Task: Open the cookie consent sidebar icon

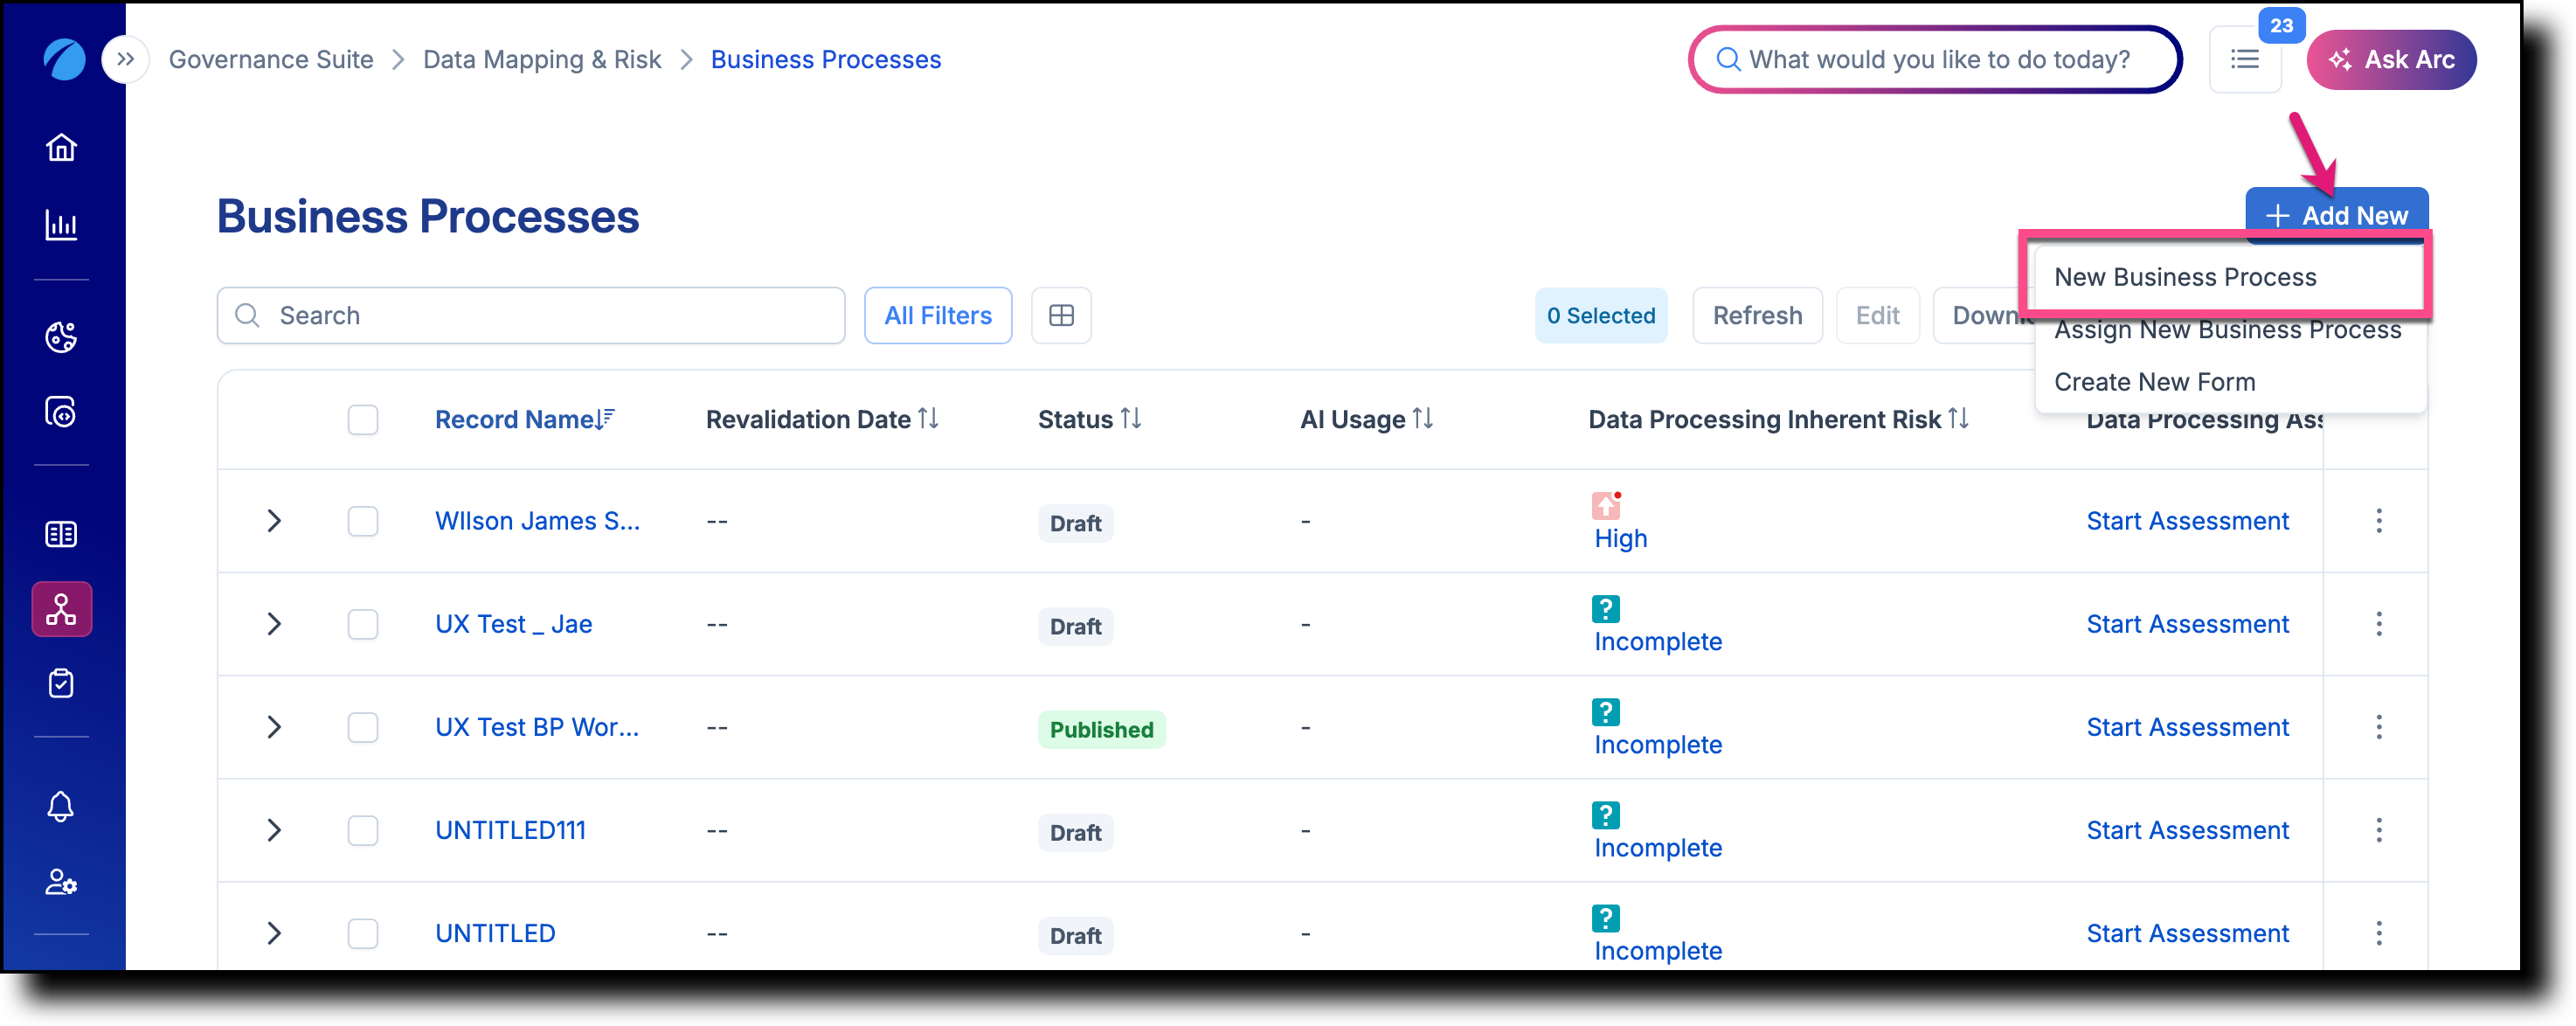Action: click(x=61, y=337)
